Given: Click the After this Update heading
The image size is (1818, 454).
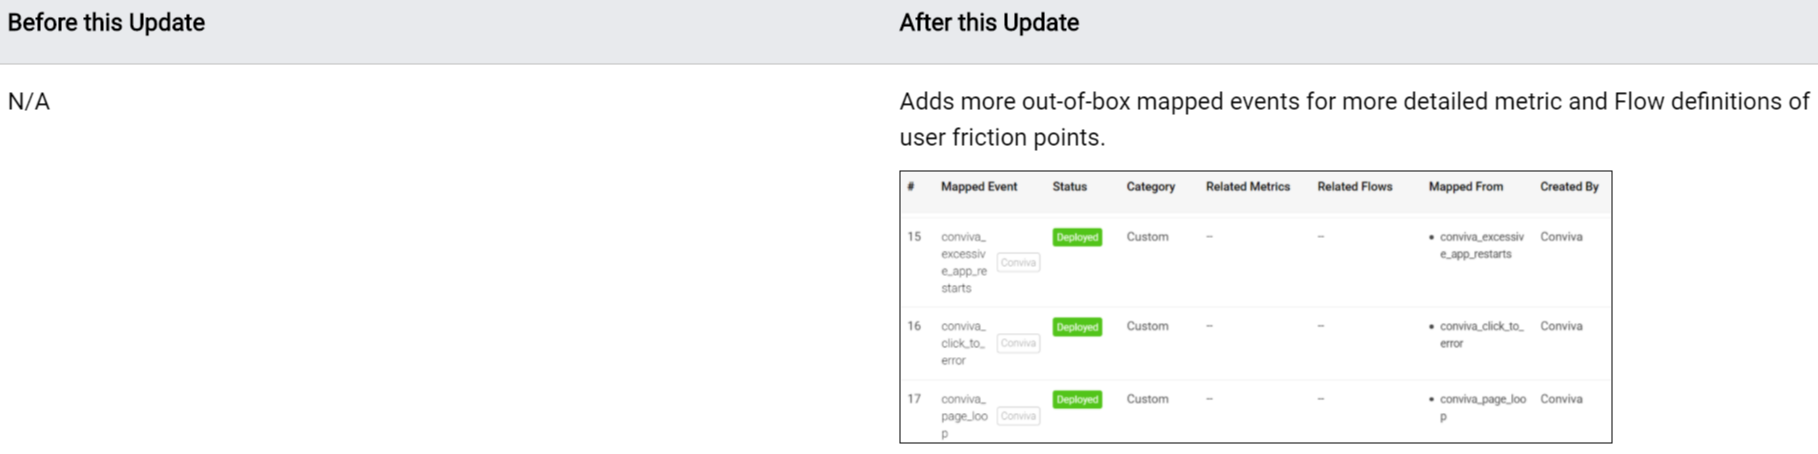Looking at the screenshot, I should [x=988, y=23].
